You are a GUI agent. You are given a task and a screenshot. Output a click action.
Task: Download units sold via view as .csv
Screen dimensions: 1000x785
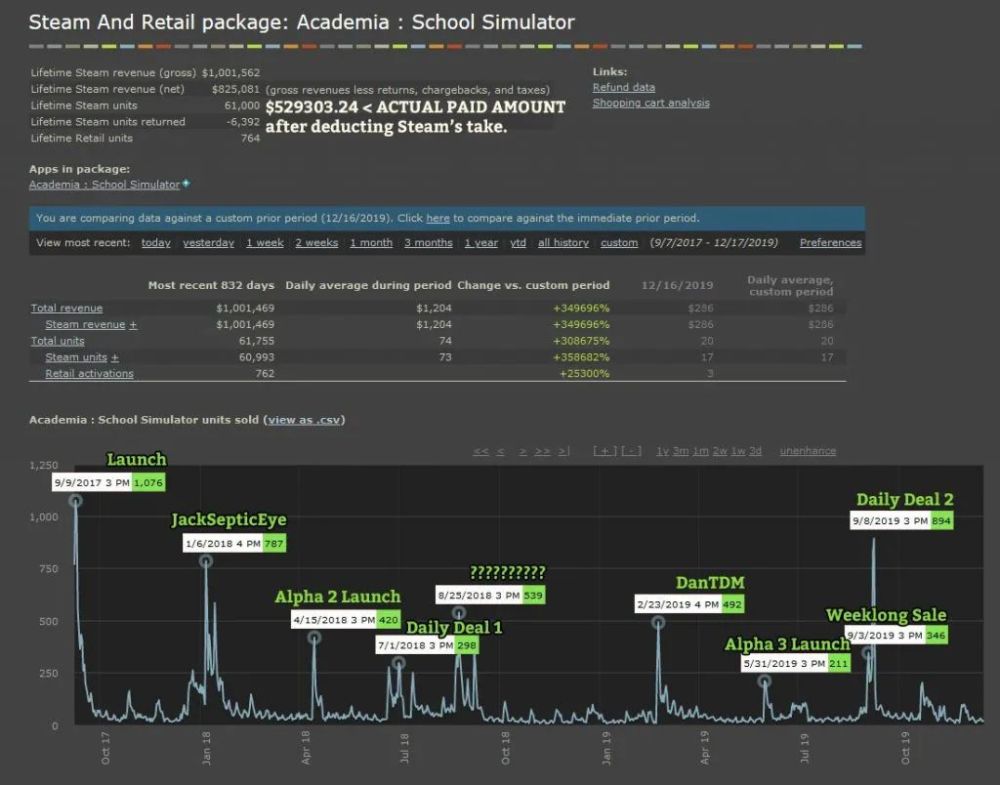coord(304,420)
